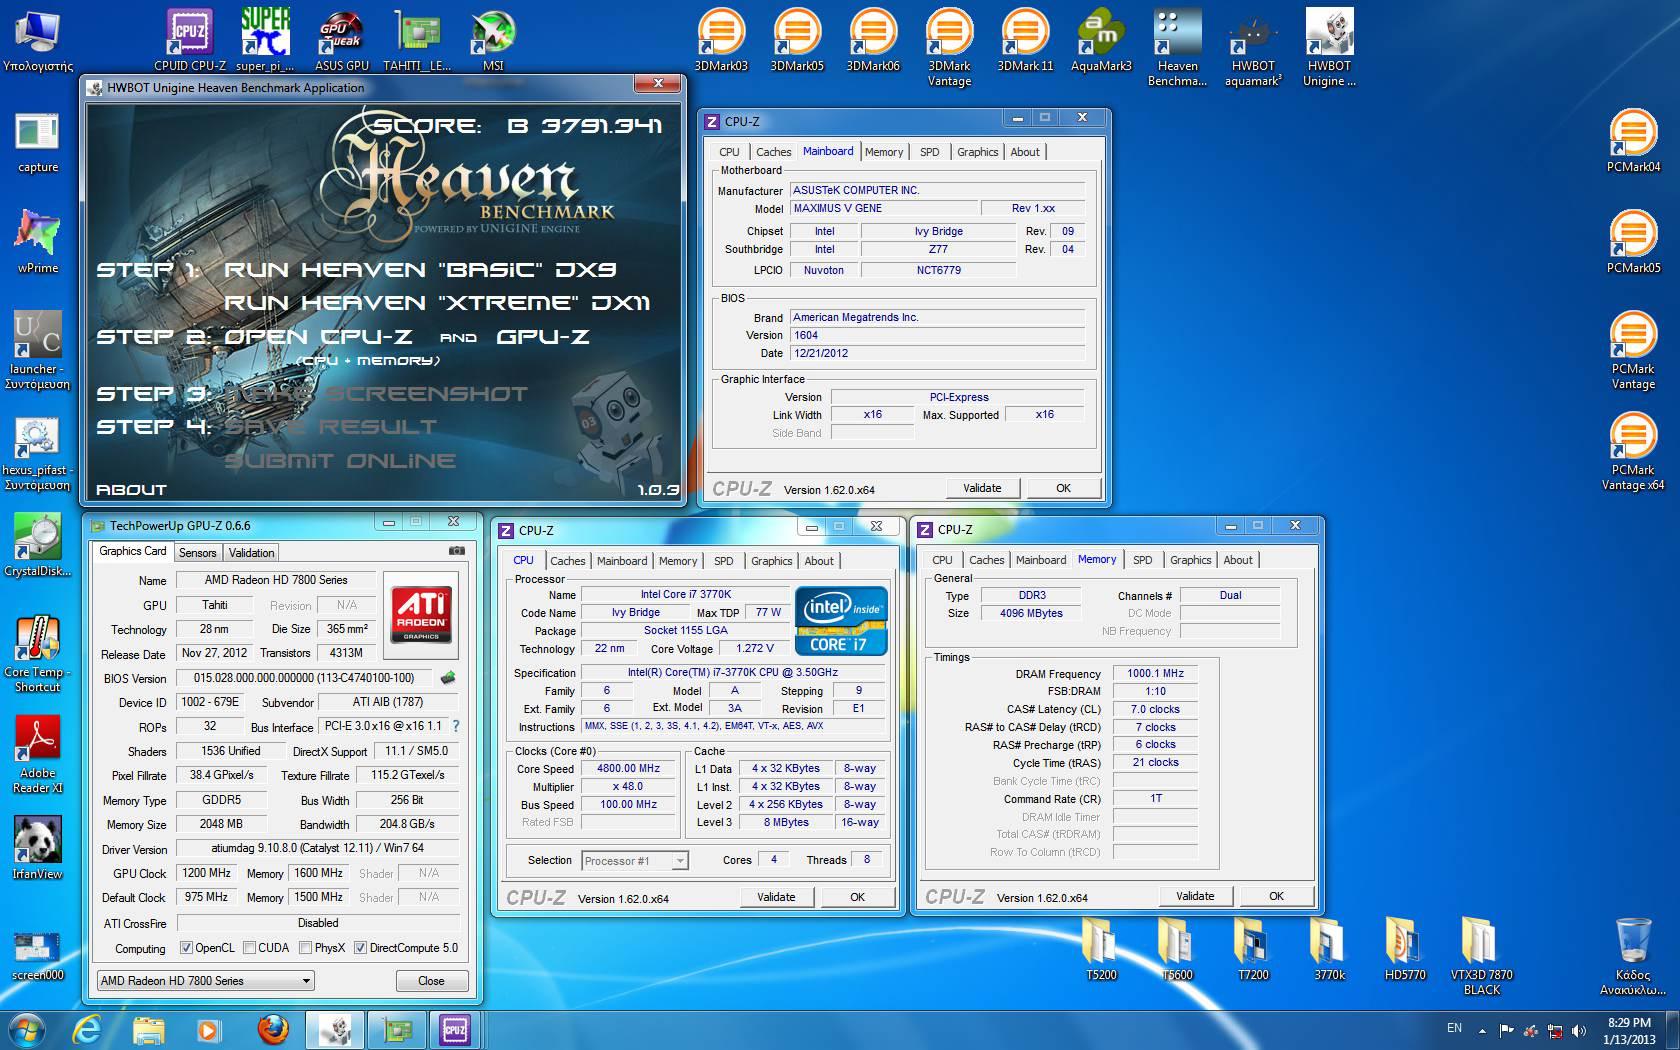Click Validate in Mainboard CPU-Z window
1680x1050 pixels.
[x=982, y=488]
